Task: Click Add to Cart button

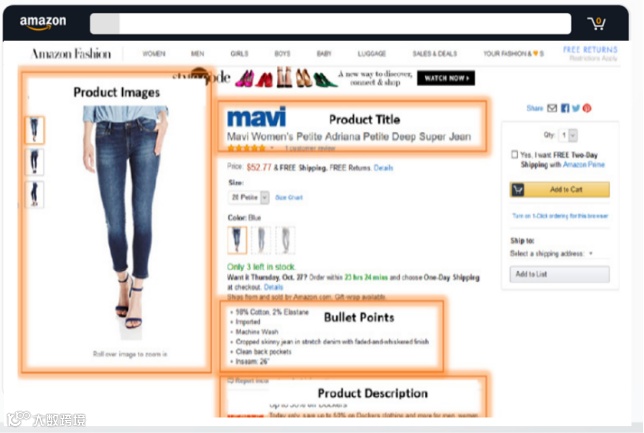Action: [x=559, y=190]
